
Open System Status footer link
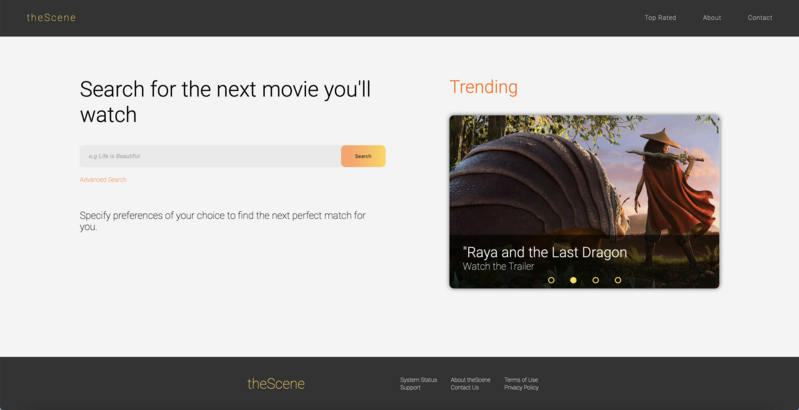pyautogui.click(x=418, y=380)
